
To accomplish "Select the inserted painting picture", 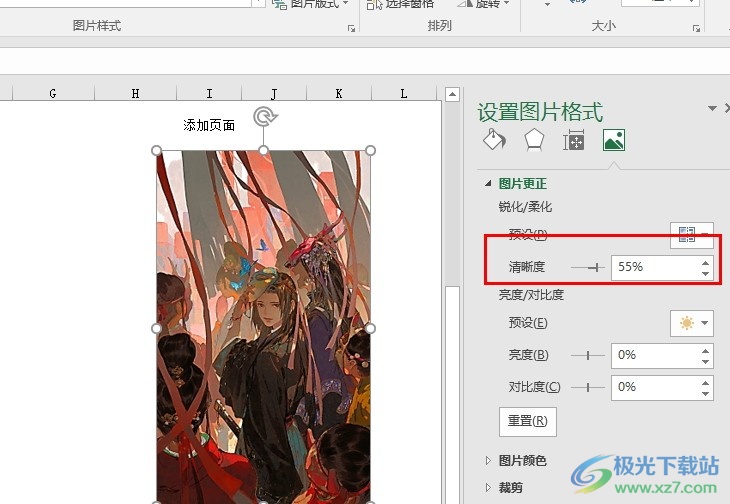I will (264, 326).
